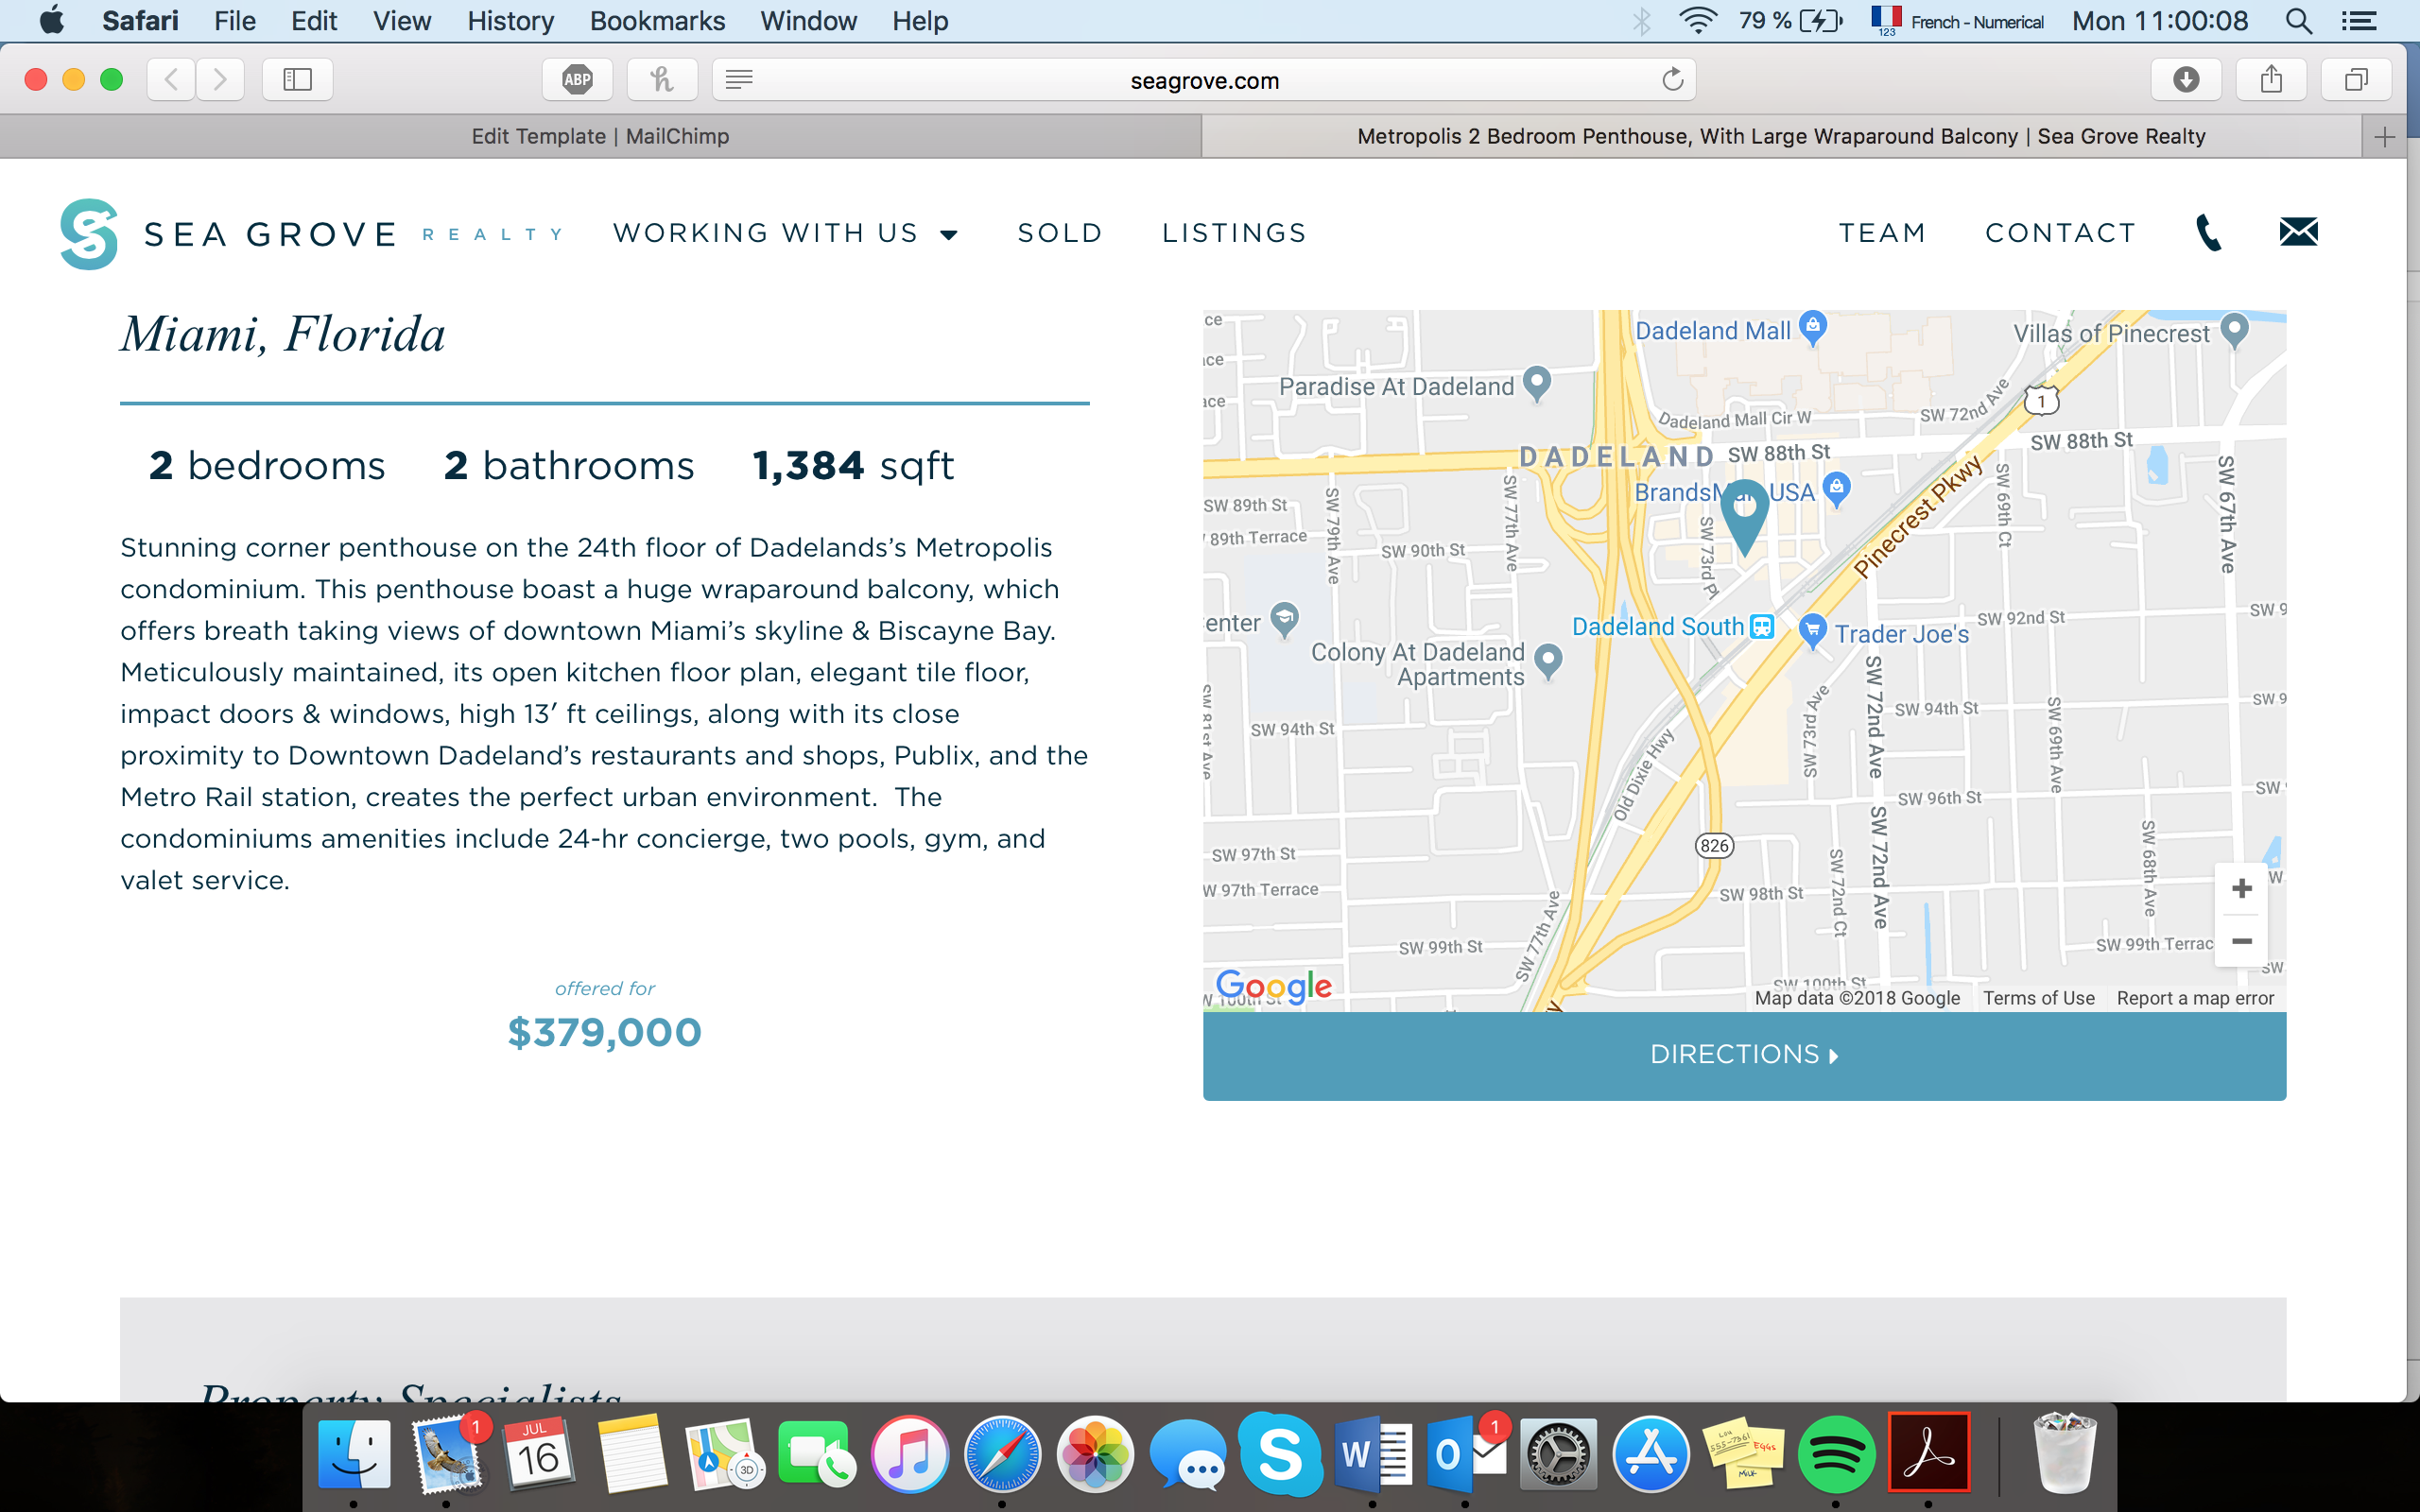Open the Adblock Plus extension
This screenshot has width=2420, height=1512.
click(x=577, y=80)
